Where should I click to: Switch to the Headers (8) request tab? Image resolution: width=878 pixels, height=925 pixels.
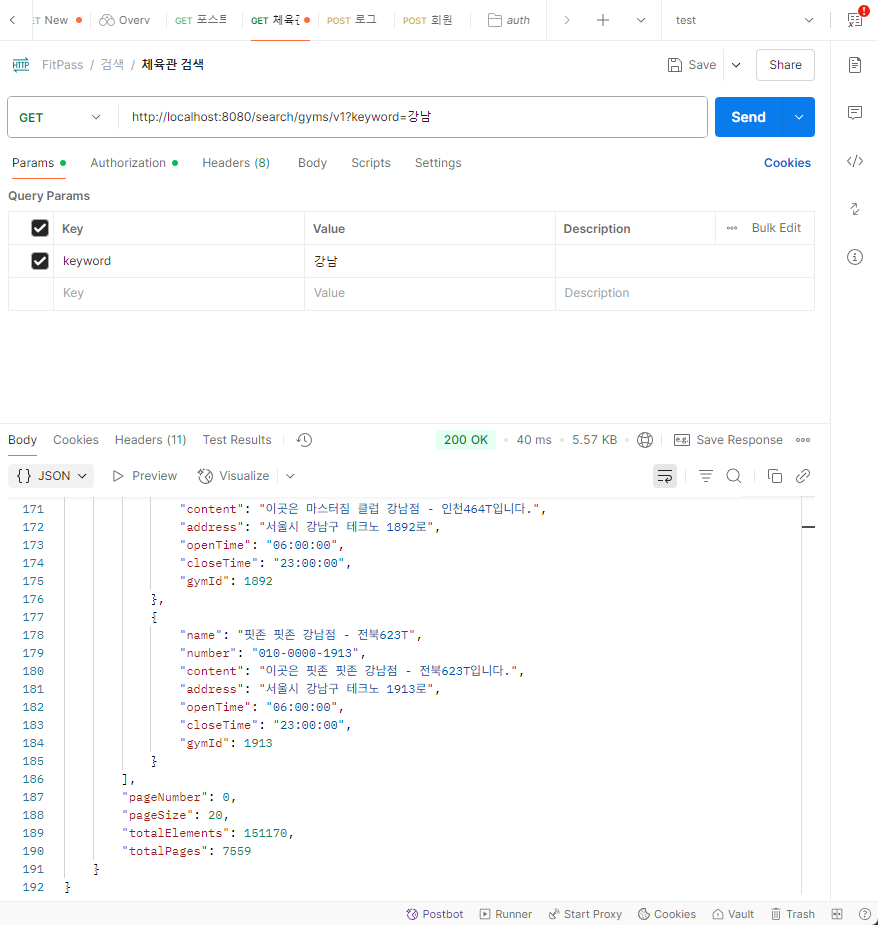236,163
